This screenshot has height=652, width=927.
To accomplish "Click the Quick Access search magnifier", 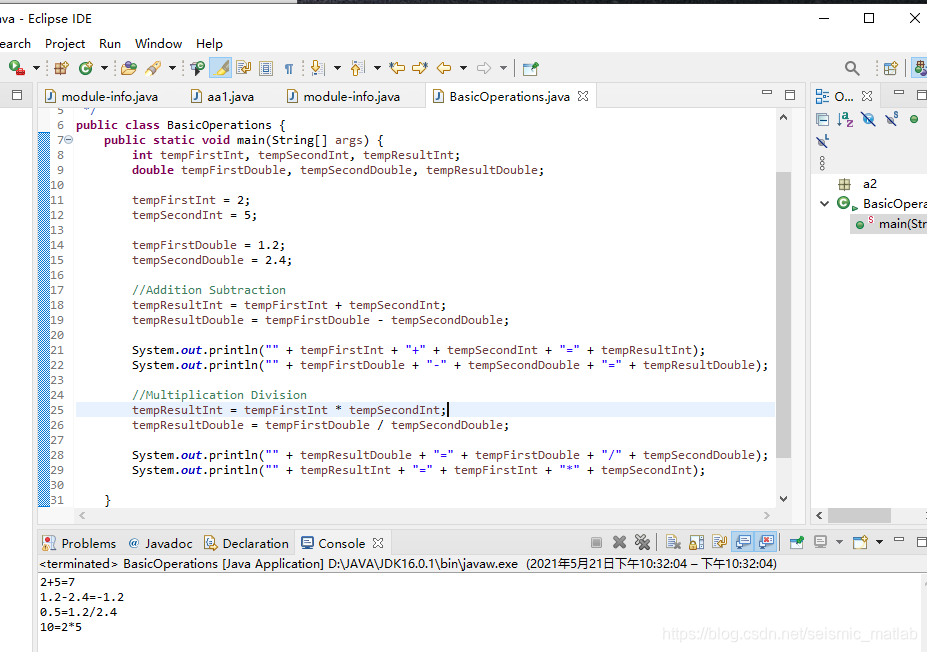I will coord(852,68).
